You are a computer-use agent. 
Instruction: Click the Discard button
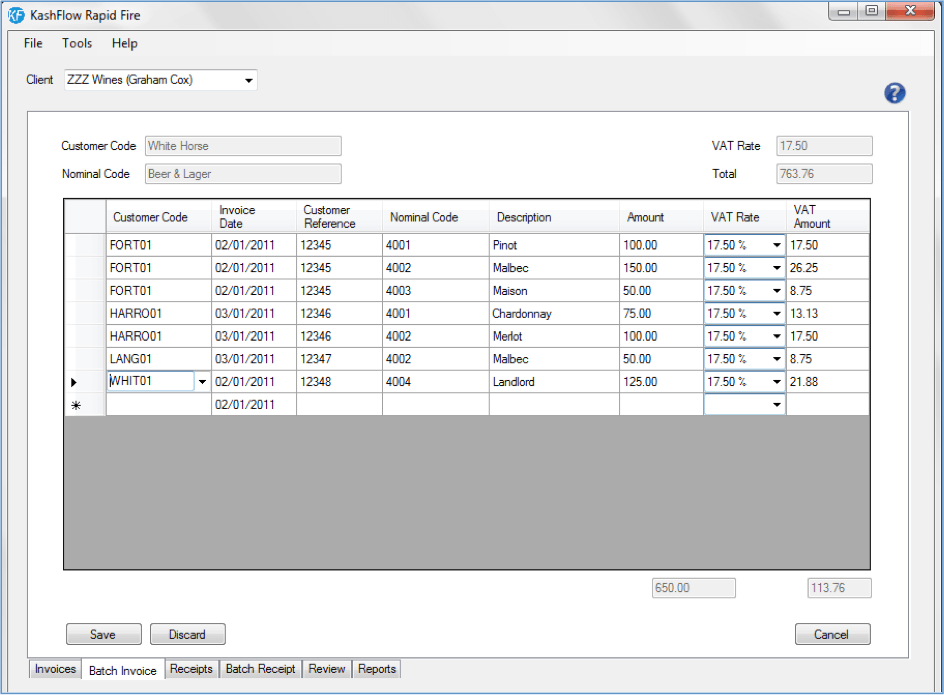(187, 634)
